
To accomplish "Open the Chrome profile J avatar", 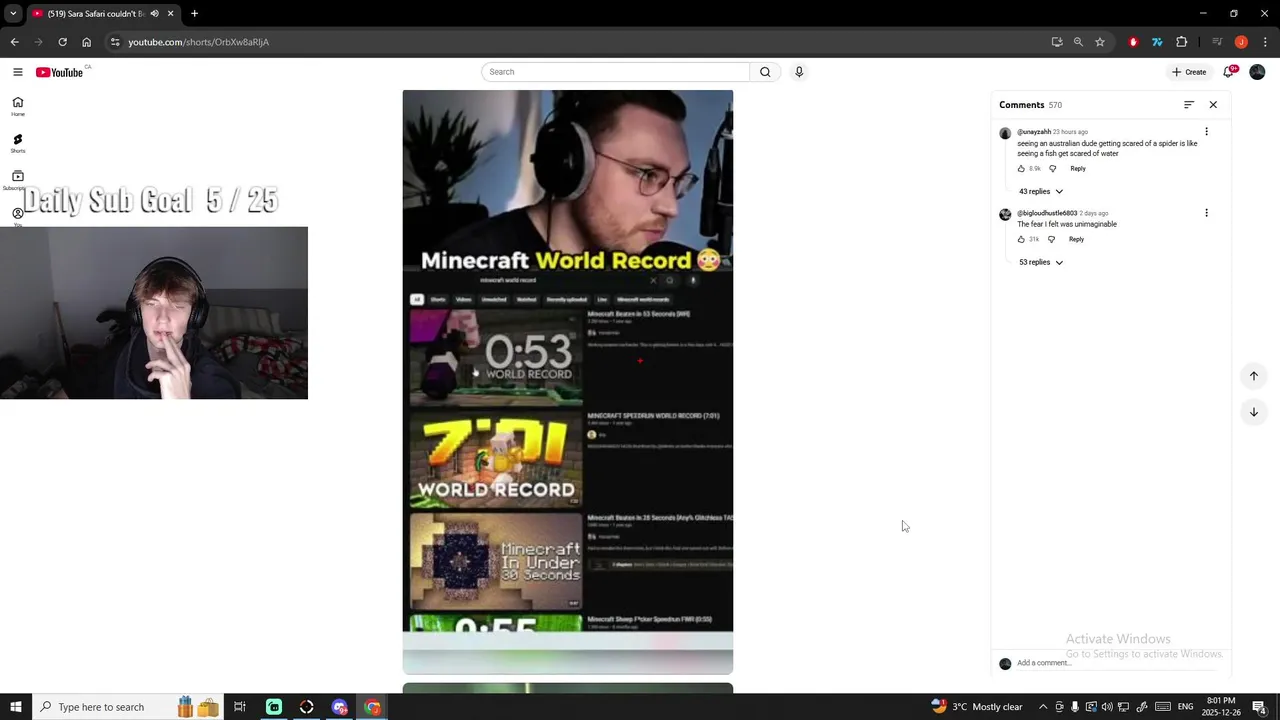I will coord(1241,42).
